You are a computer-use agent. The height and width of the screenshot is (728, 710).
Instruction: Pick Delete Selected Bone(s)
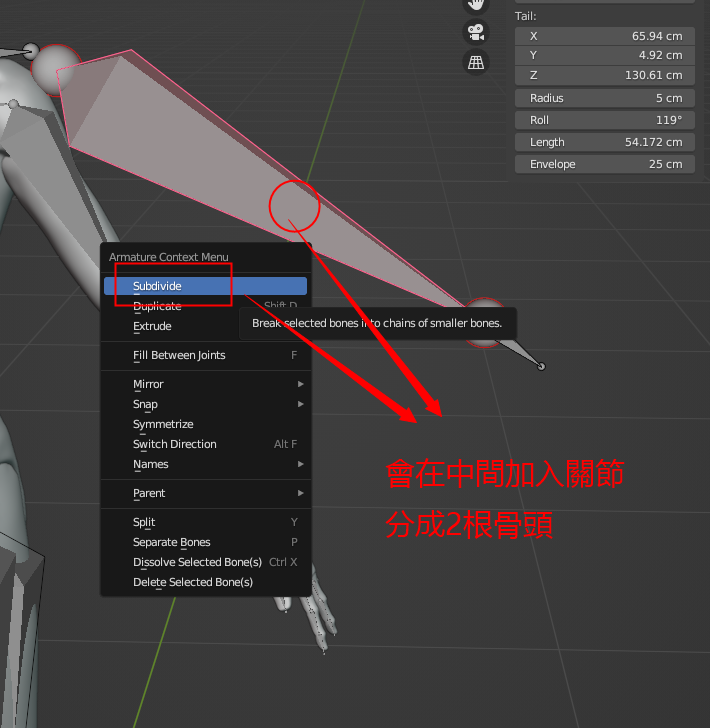point(193,582)
